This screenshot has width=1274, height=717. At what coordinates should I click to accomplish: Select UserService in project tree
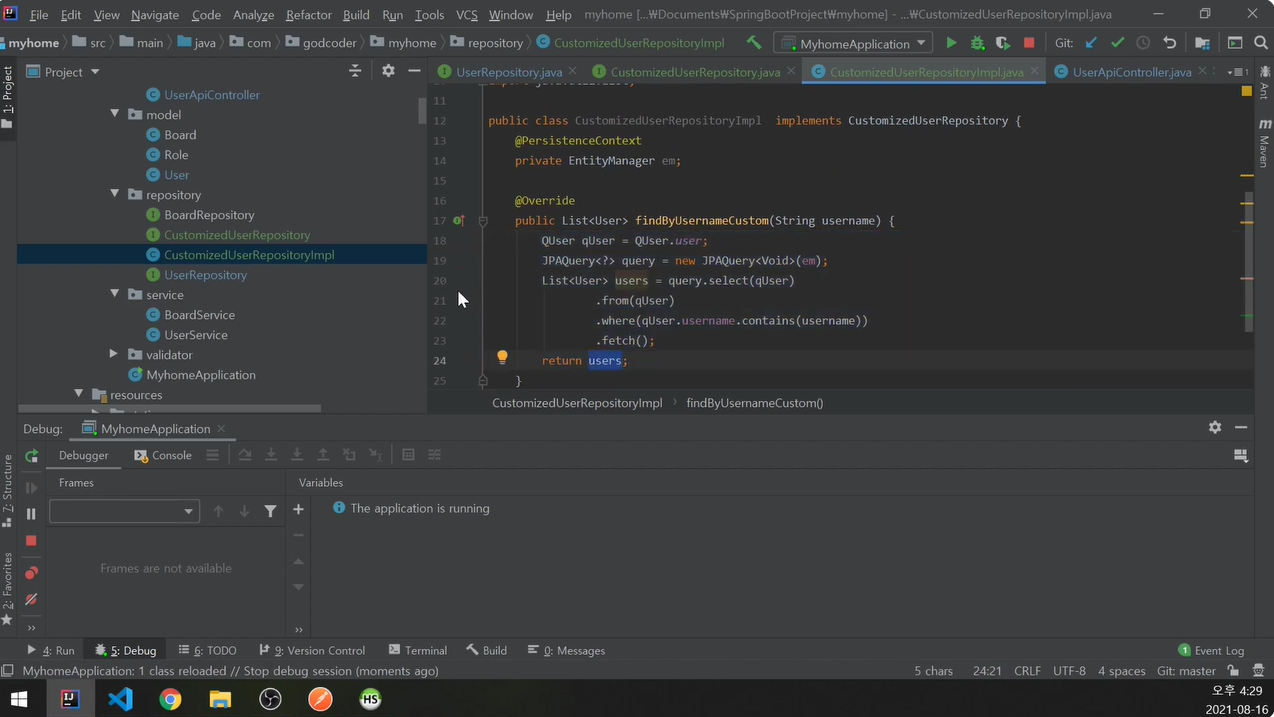pos(195,334)
